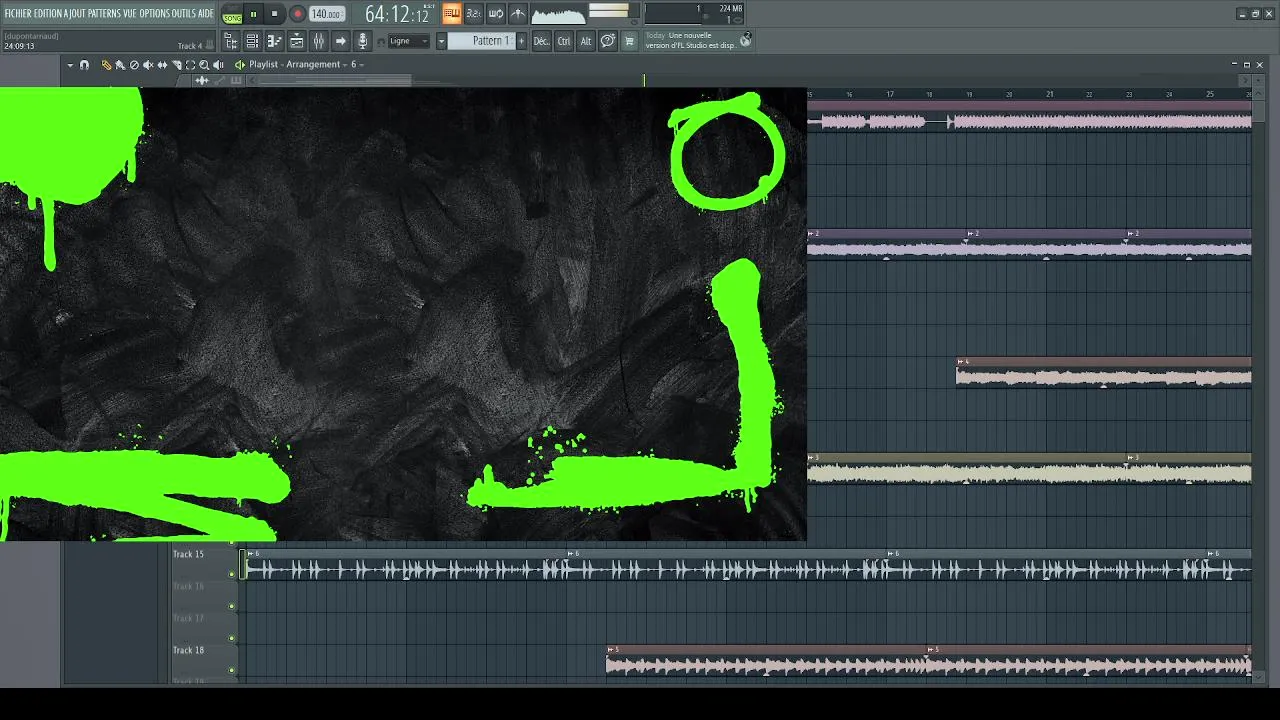Click the Déc. button
Viewport: 1280px width, 720px height.
coord(541,41)
